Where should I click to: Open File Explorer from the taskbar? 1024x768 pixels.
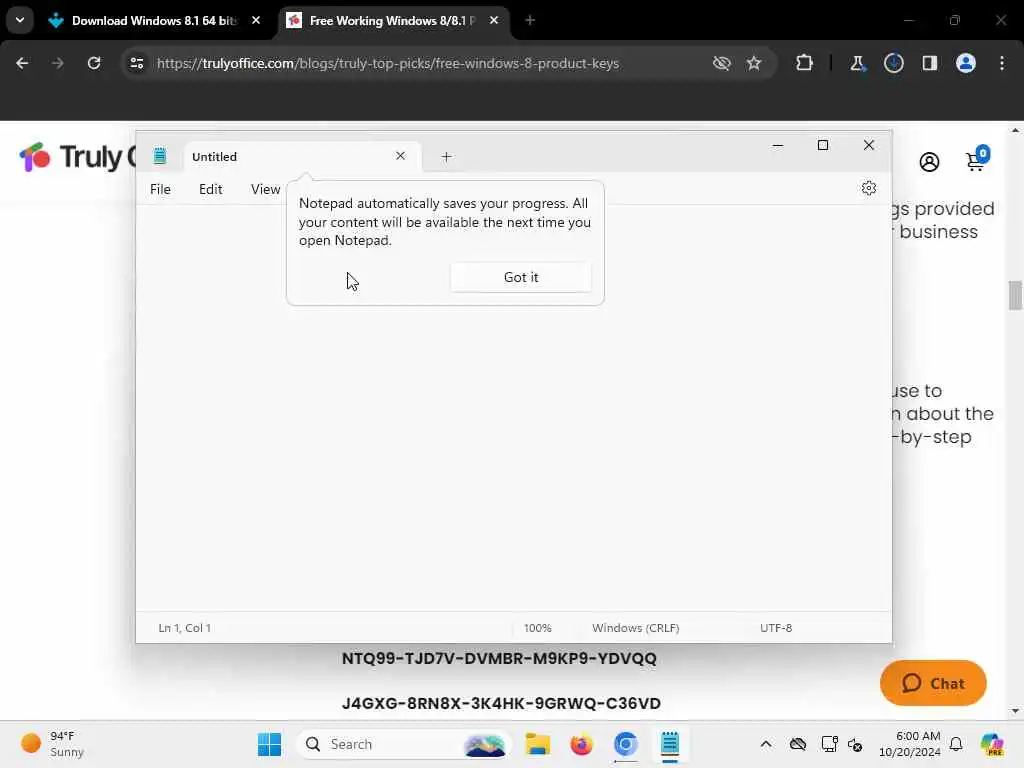pos(537,744)
